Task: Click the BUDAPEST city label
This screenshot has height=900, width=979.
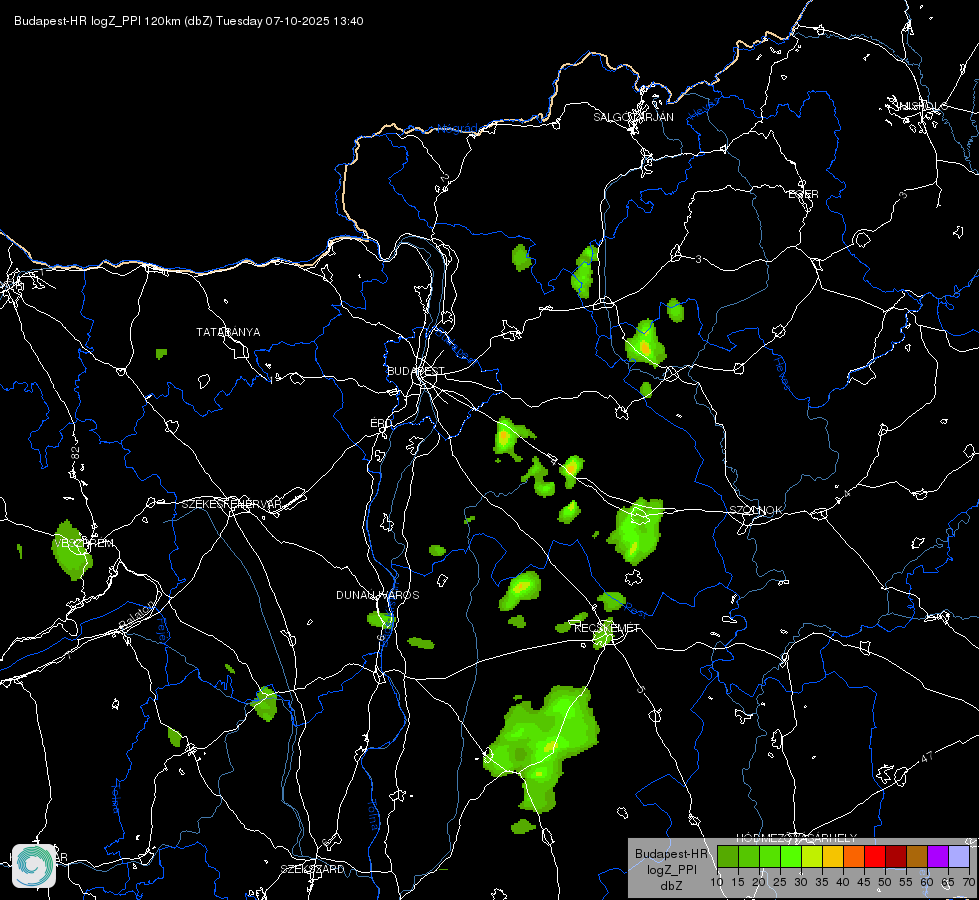Action: tap(416, 371)
